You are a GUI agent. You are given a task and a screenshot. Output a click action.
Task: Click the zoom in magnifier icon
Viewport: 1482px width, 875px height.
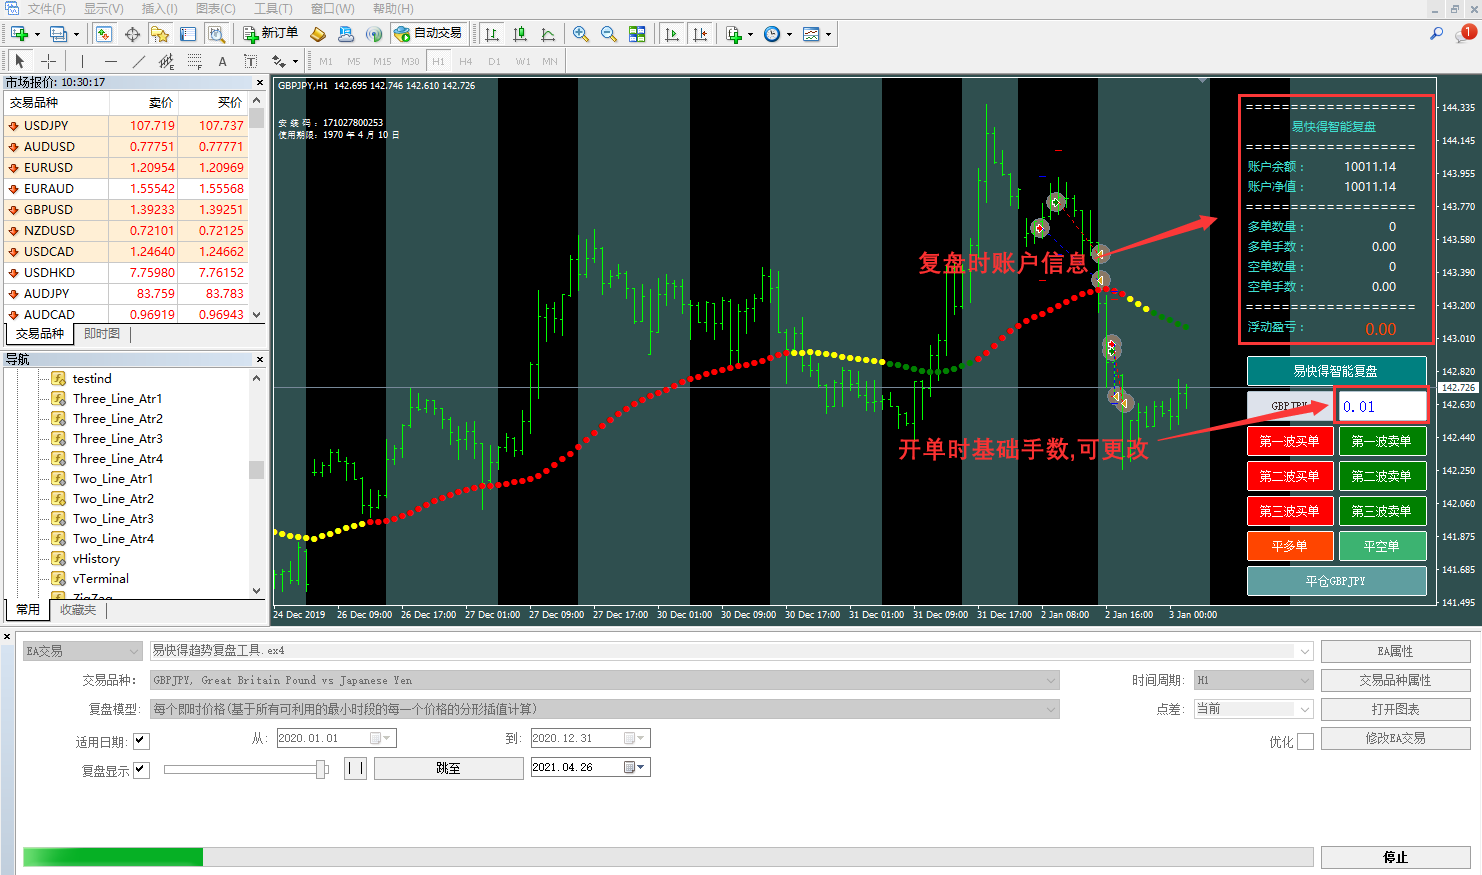click(x=580, y=34)
